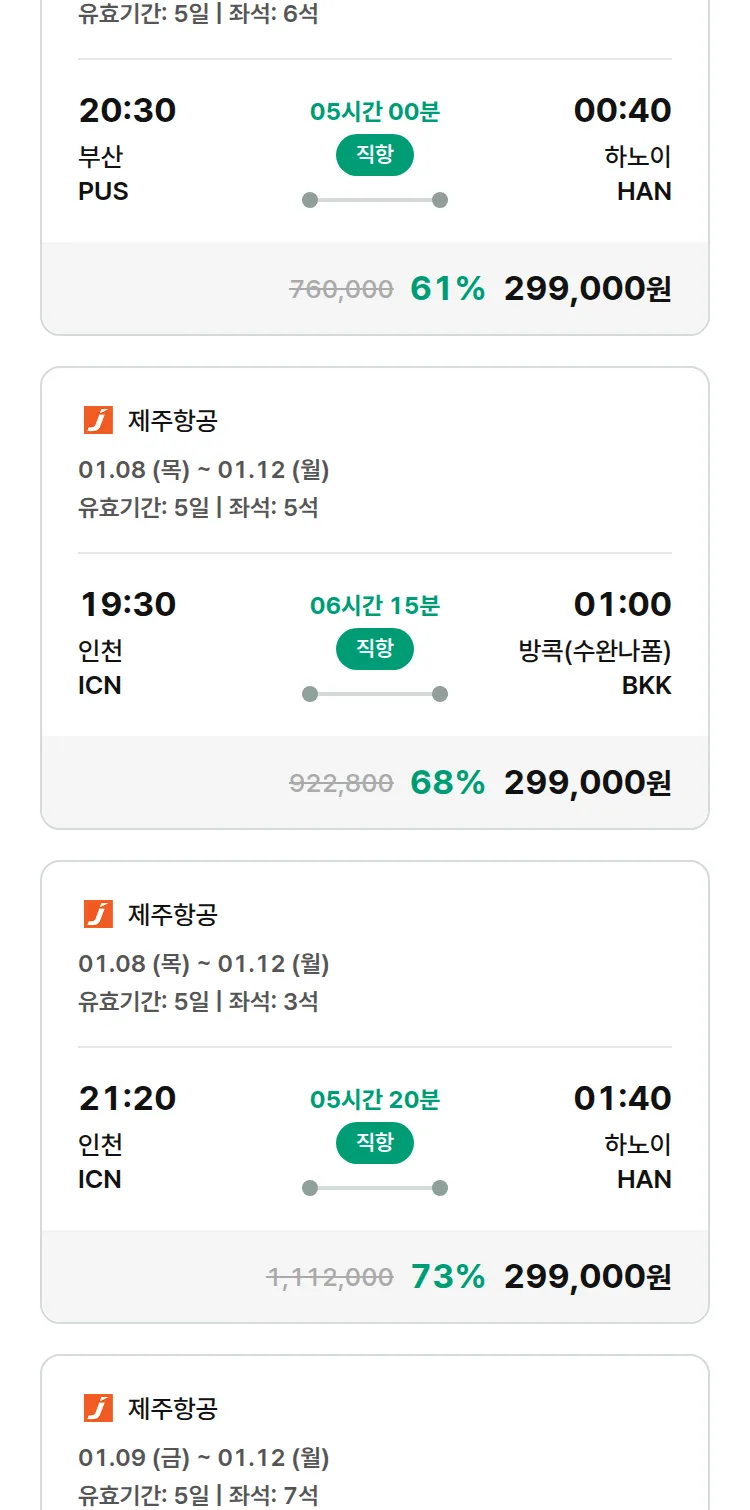Click the 직항 badge on Incheon–Bangkok flight
This screenshot has height=1510, width=750.
[375, 649]
